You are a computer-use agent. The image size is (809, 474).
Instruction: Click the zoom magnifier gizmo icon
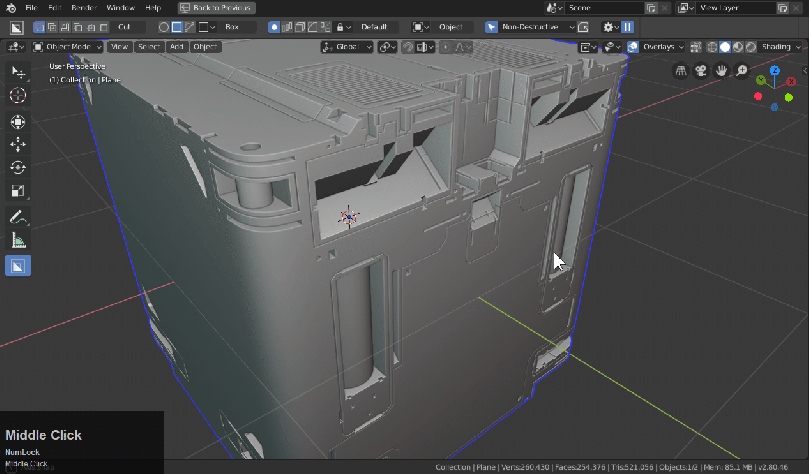coord(742,70)
